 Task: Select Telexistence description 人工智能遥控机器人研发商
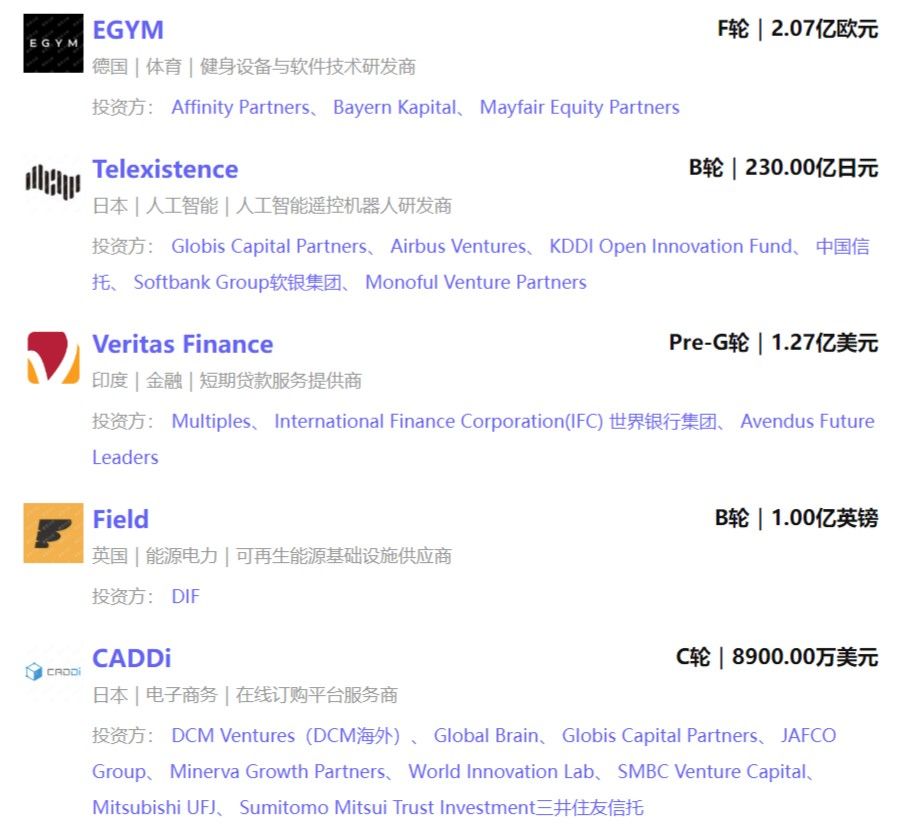pyautogui.click(x=344, y=206)
